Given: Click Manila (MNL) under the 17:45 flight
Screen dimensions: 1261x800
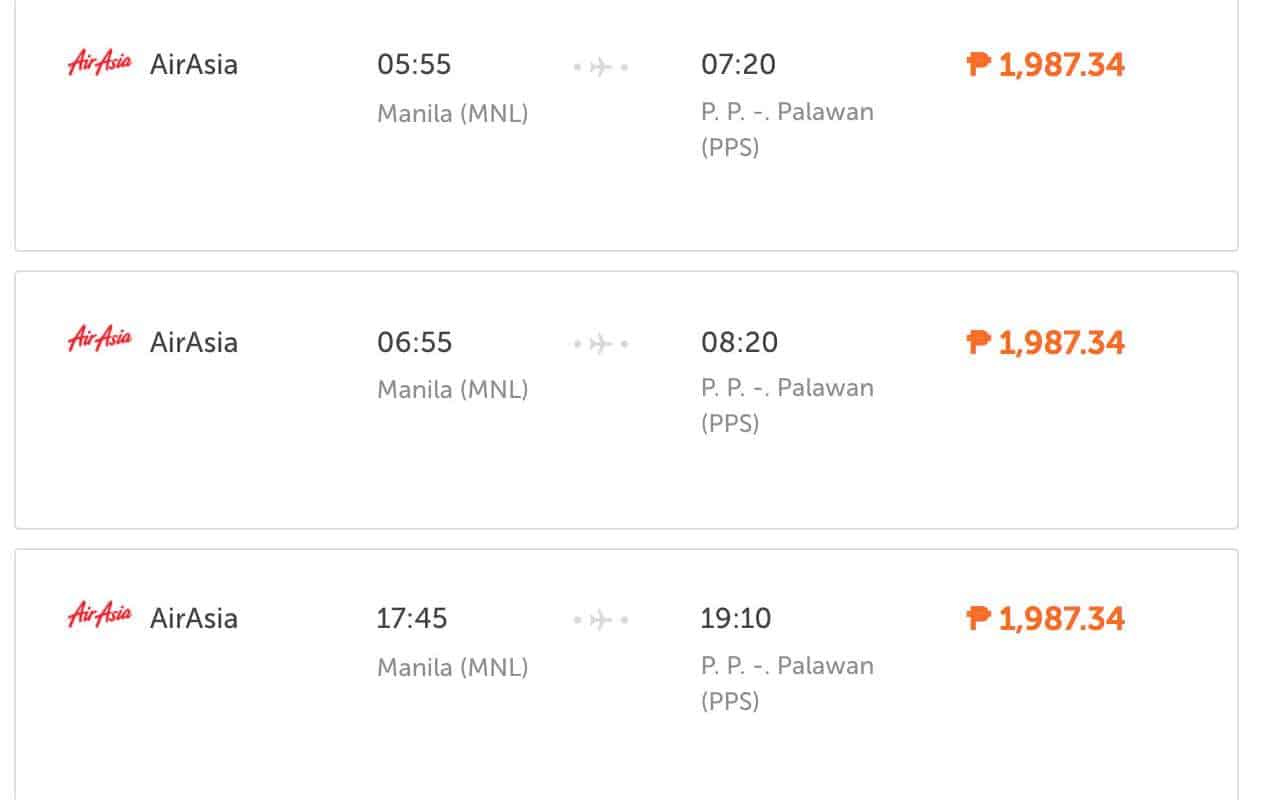Looking at the screenshot, I should (452, 667).
